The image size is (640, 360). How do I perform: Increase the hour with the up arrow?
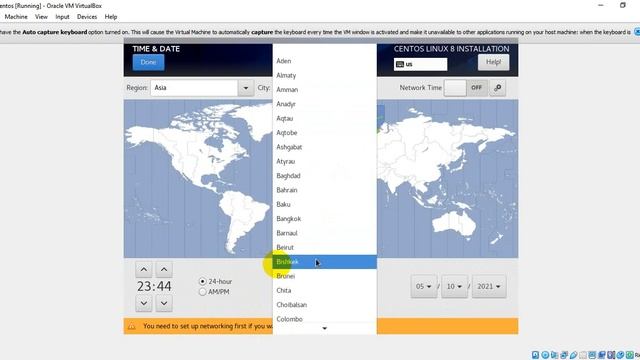144,269
